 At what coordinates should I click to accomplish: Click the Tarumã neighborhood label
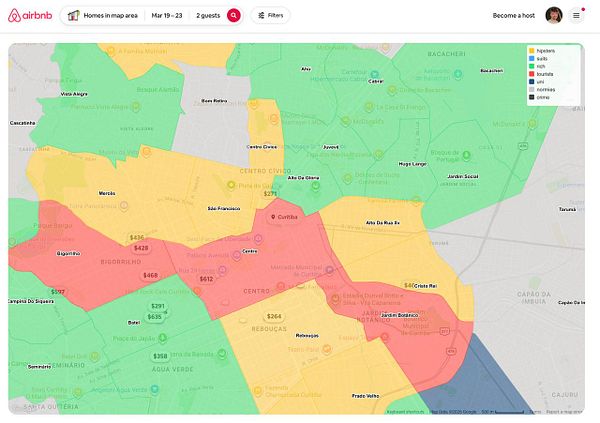coord(567,209)
